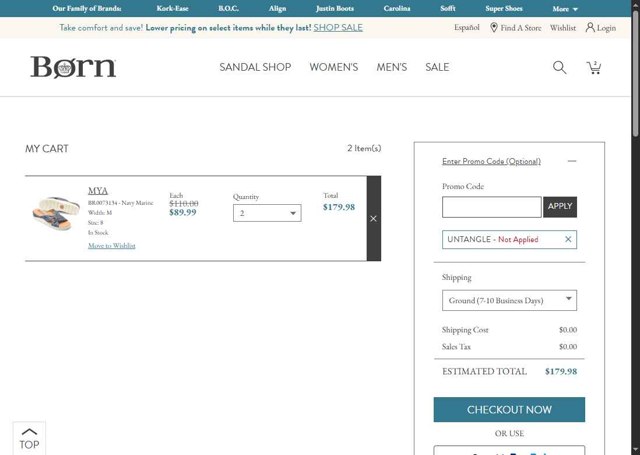
Task: Go to Justin Boots brand
Action: 335,9
